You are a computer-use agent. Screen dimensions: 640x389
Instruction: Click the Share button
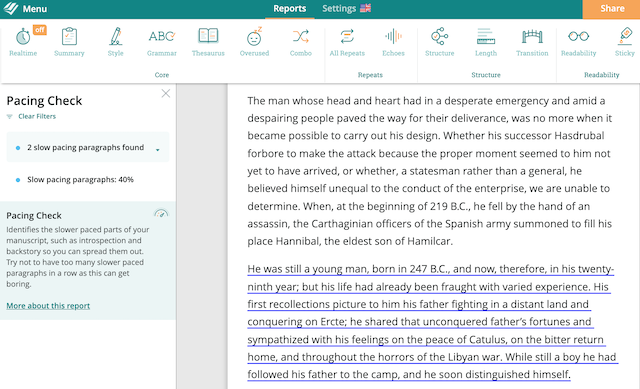pyautogui.click(x=611, y=9)
